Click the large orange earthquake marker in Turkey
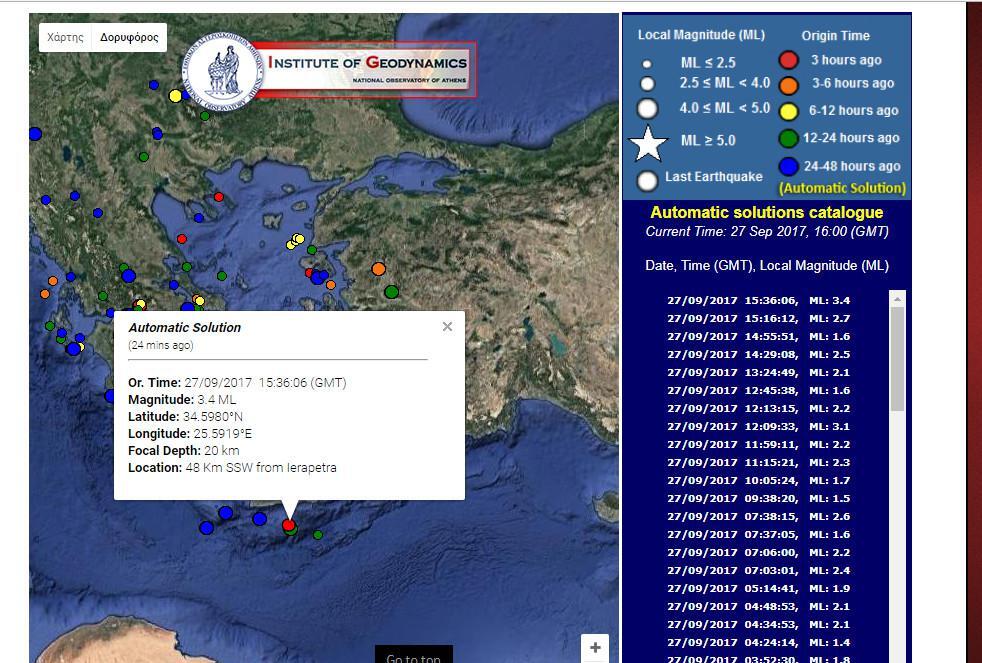 tap(378, 269)
